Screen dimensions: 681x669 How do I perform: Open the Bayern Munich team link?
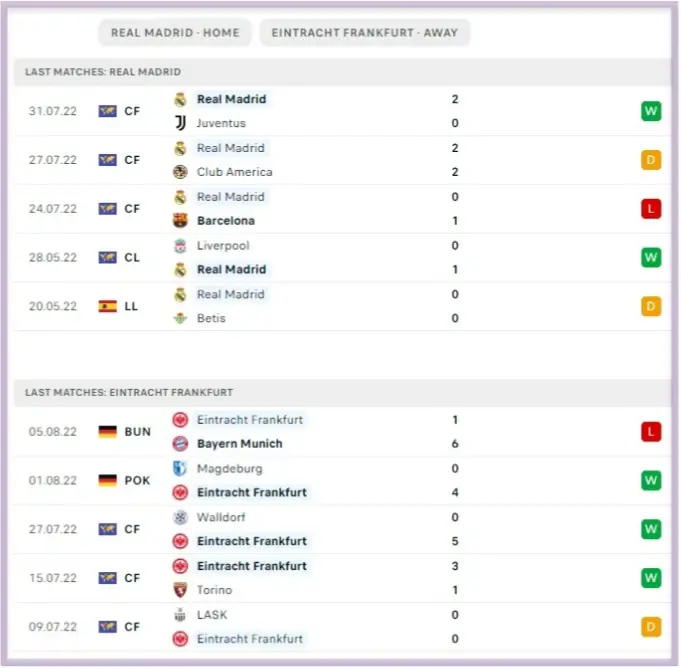pos(240,444)
